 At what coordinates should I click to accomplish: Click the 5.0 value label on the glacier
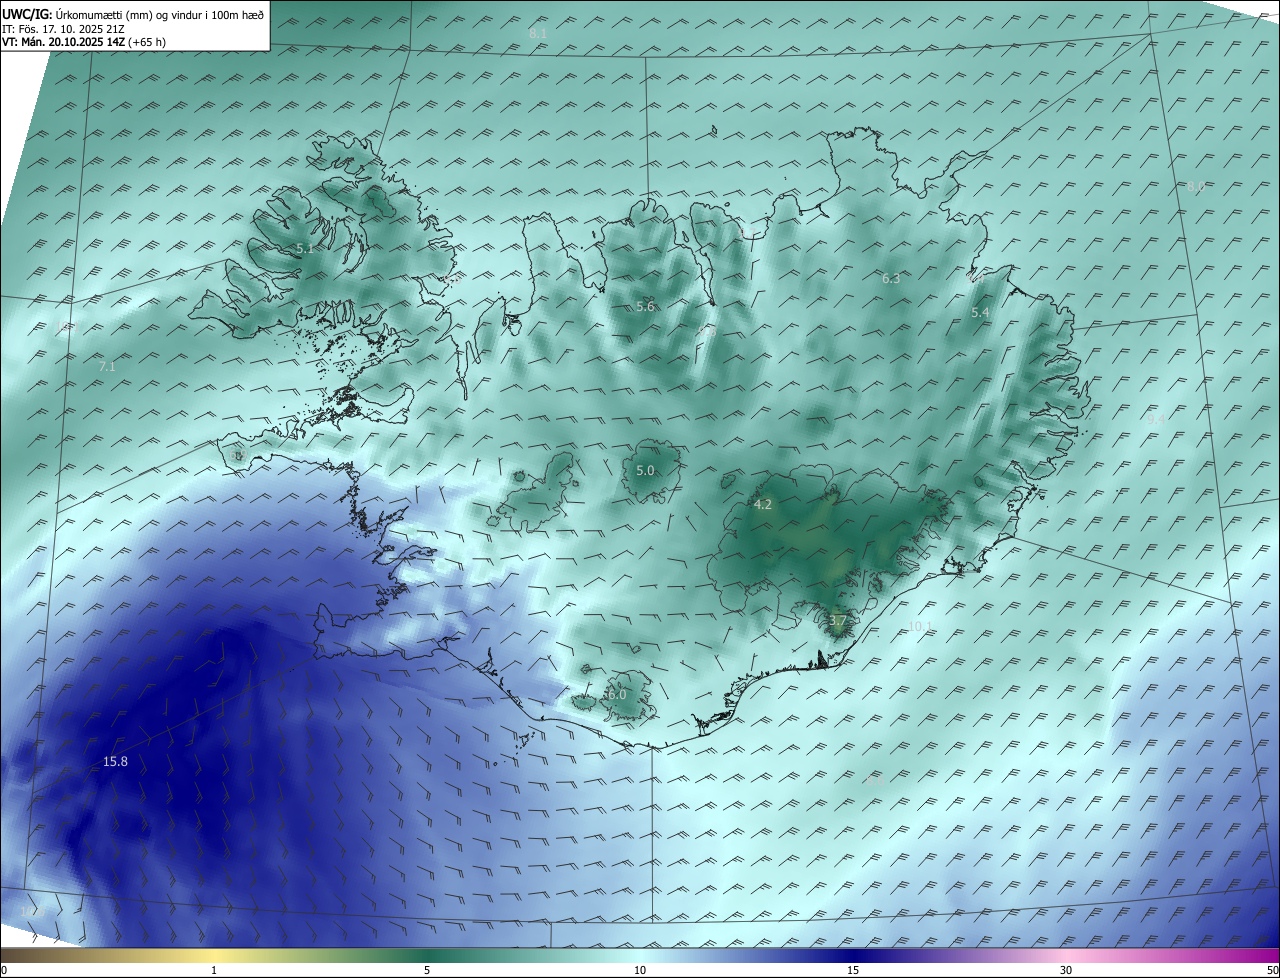(645, 471)
